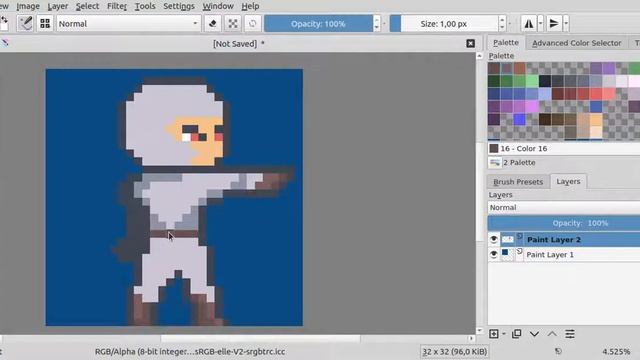The image size is (640, 360).
Task: Open the palette chooser '2 Palette' button
Action: [x=495, y=162]
